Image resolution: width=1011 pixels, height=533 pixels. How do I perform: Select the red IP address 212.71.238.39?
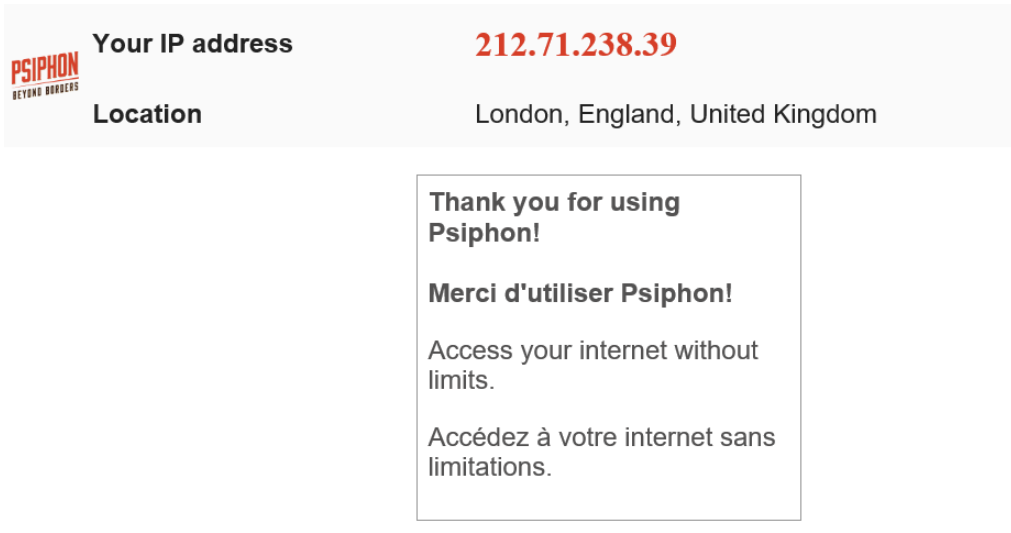click(x=576, y=45)
